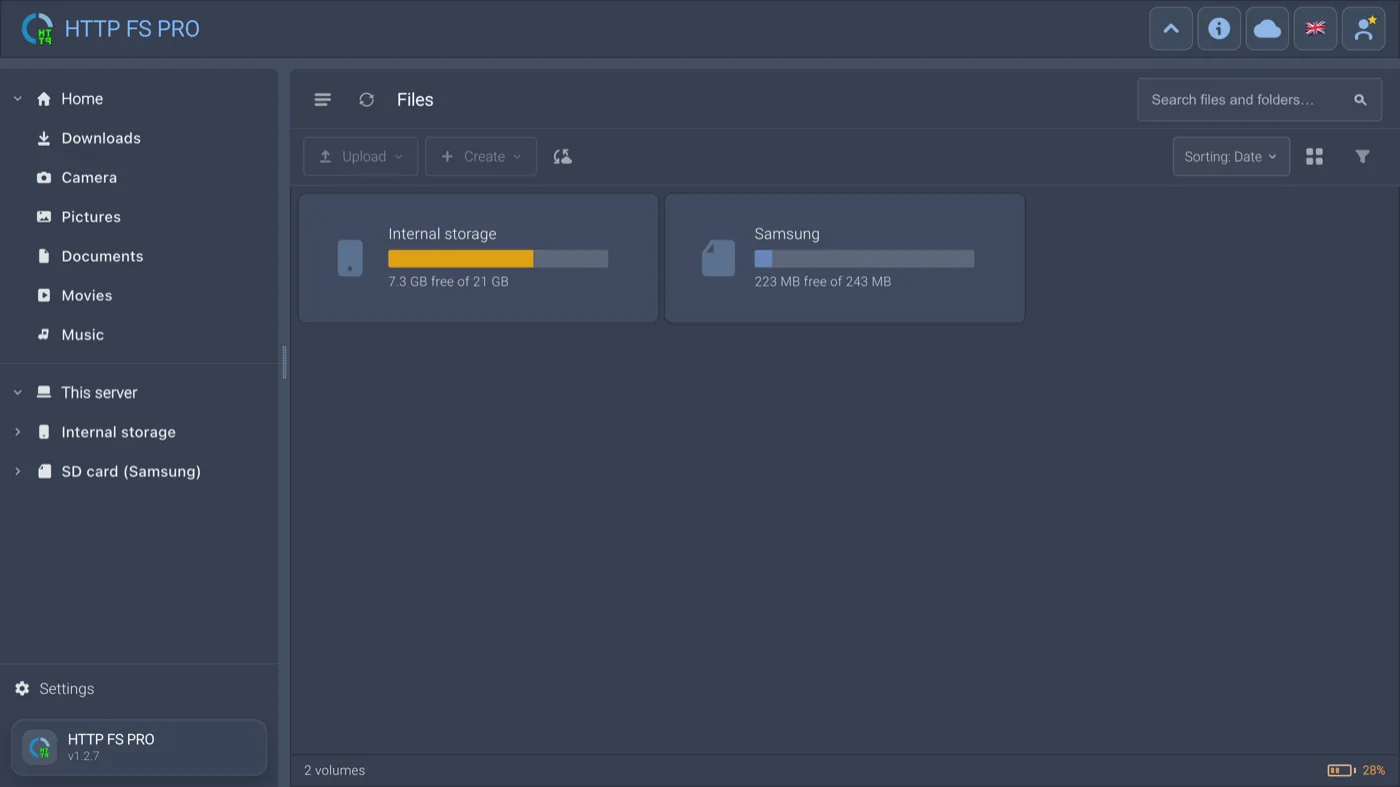Refresh the Files list
This screenshot has width=1400, height=787.
pos(367,100)
